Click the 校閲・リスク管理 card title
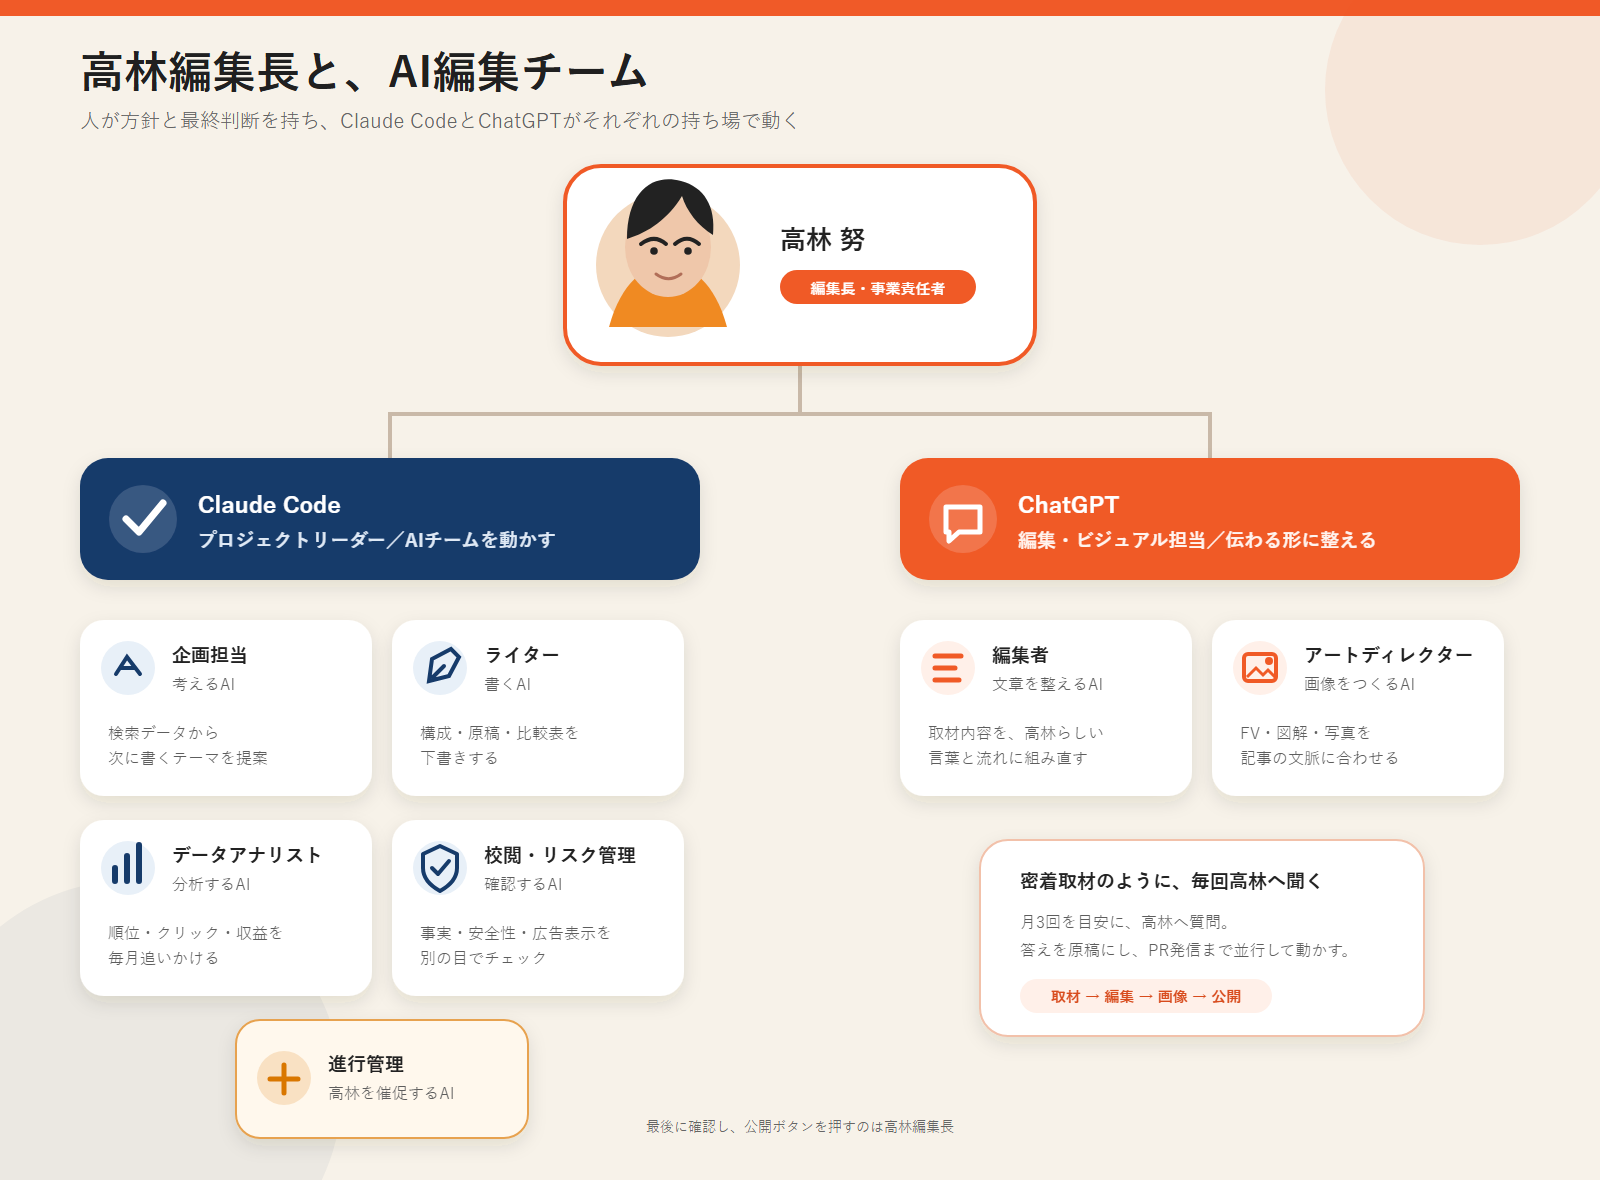Image resolution: width=1600 pixels, height=1180 pixels. click(x=560, y=855)
